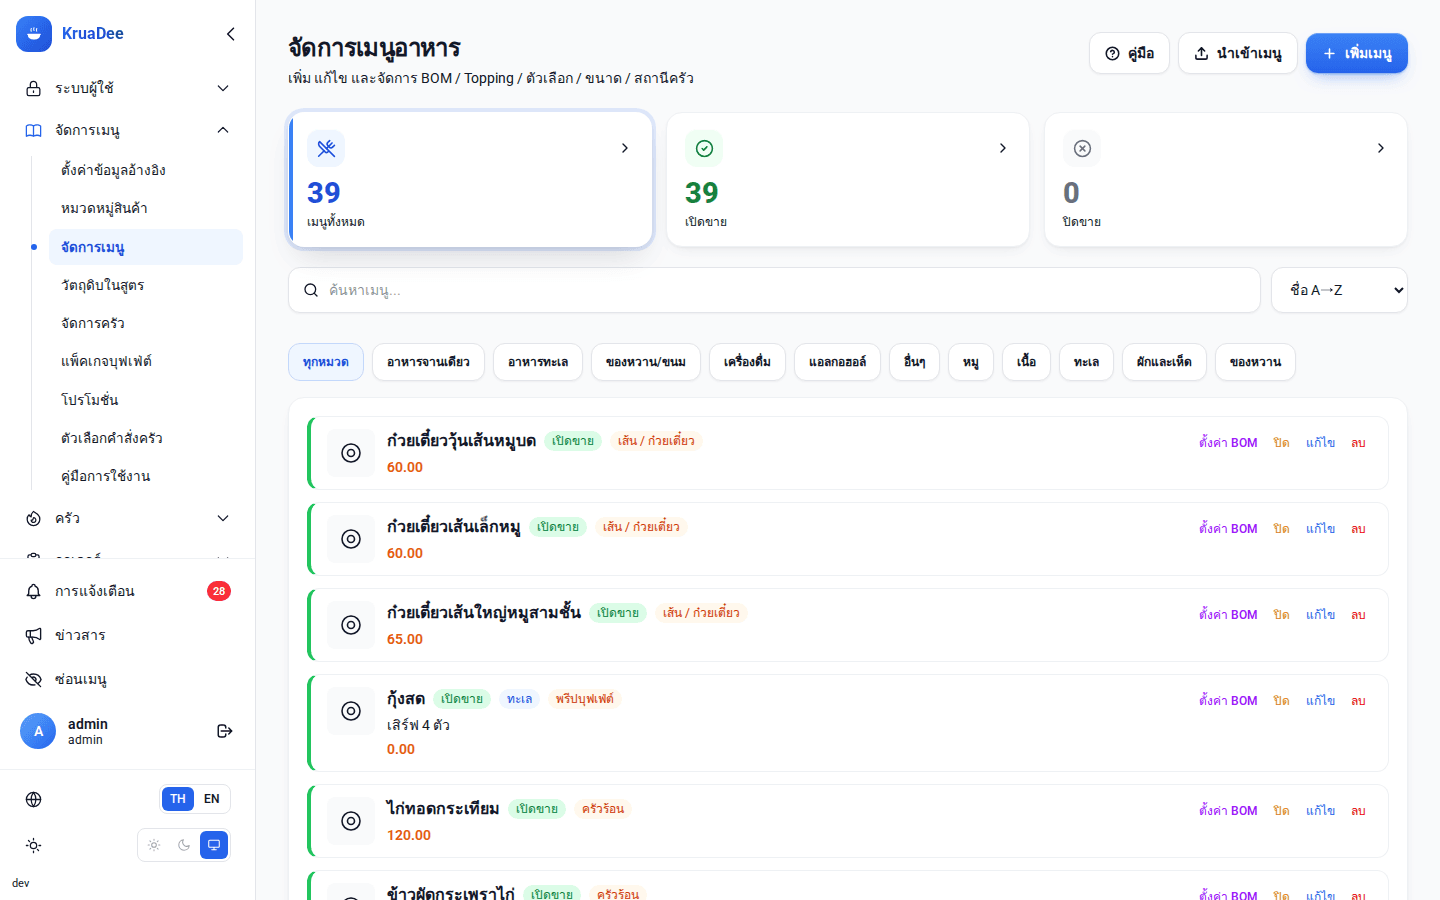Select the เครื่องดื่ม category tab
The width and height of the screenshot is (1440, 900).
(747, 362)
